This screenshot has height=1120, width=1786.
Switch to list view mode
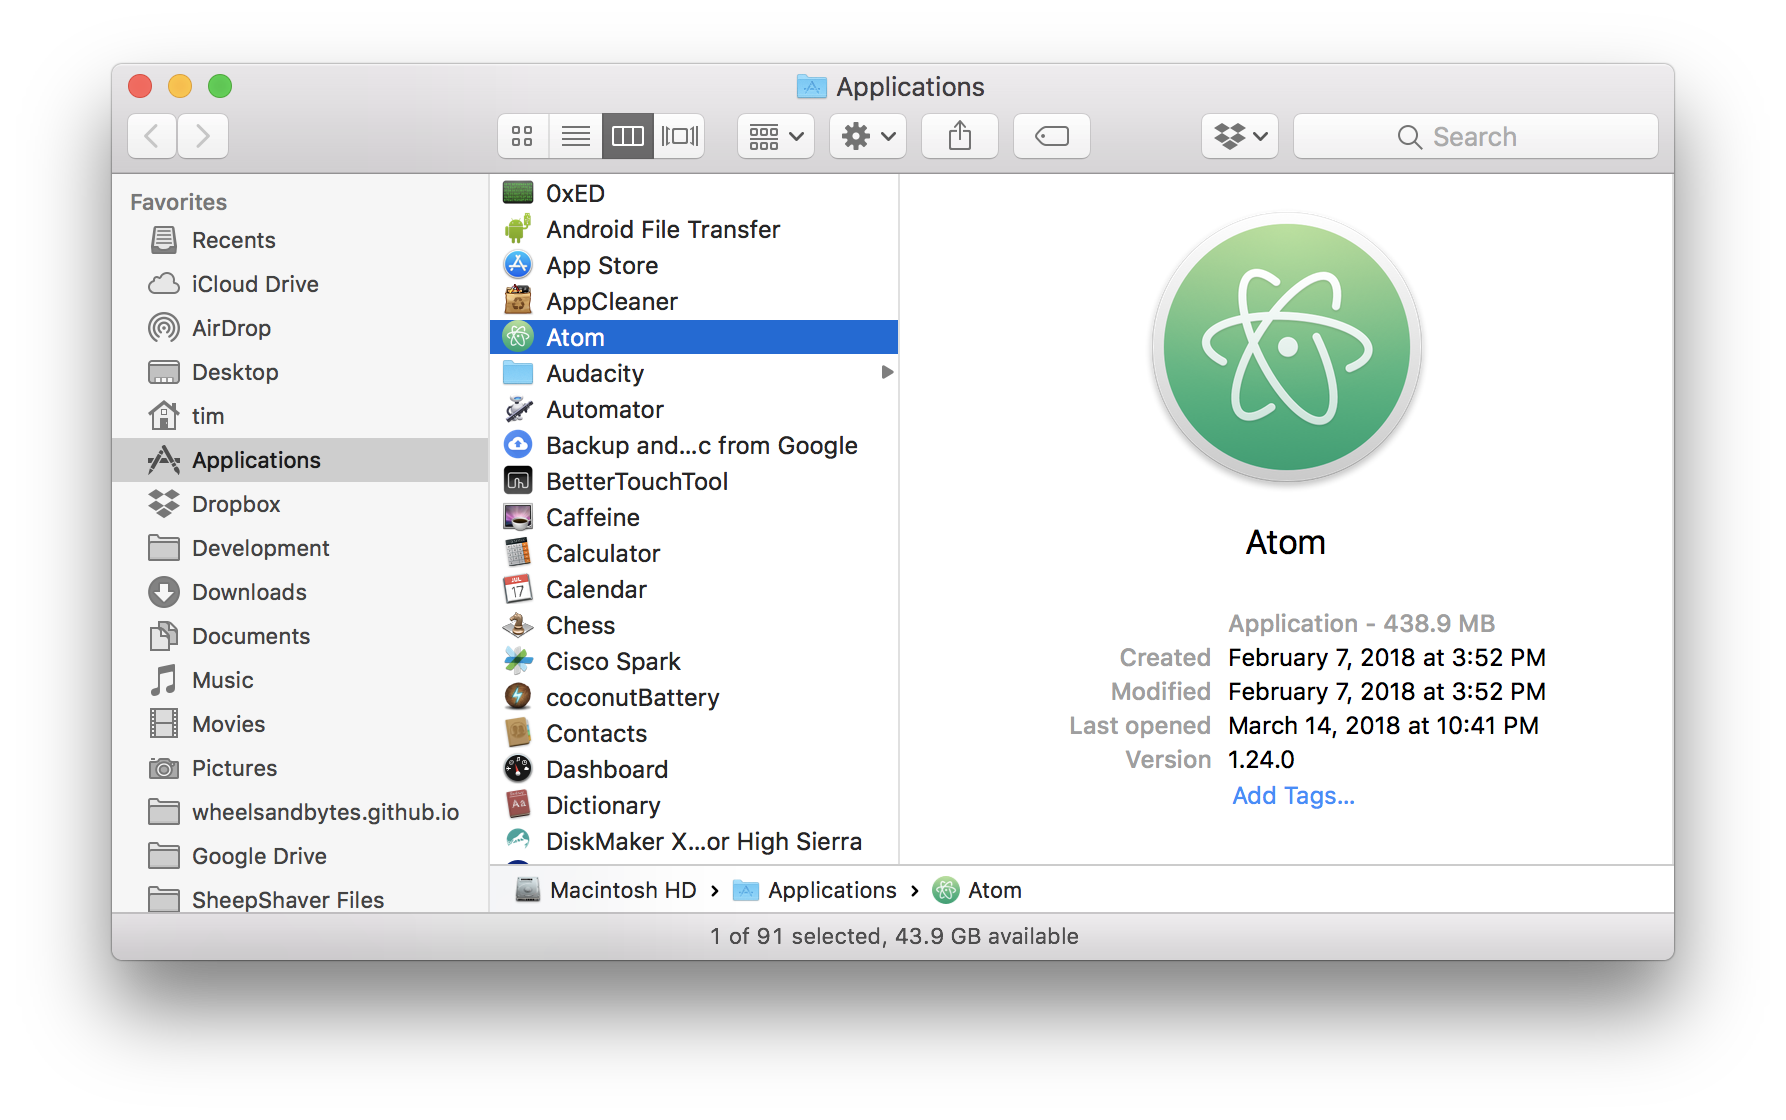coord(575,136)
